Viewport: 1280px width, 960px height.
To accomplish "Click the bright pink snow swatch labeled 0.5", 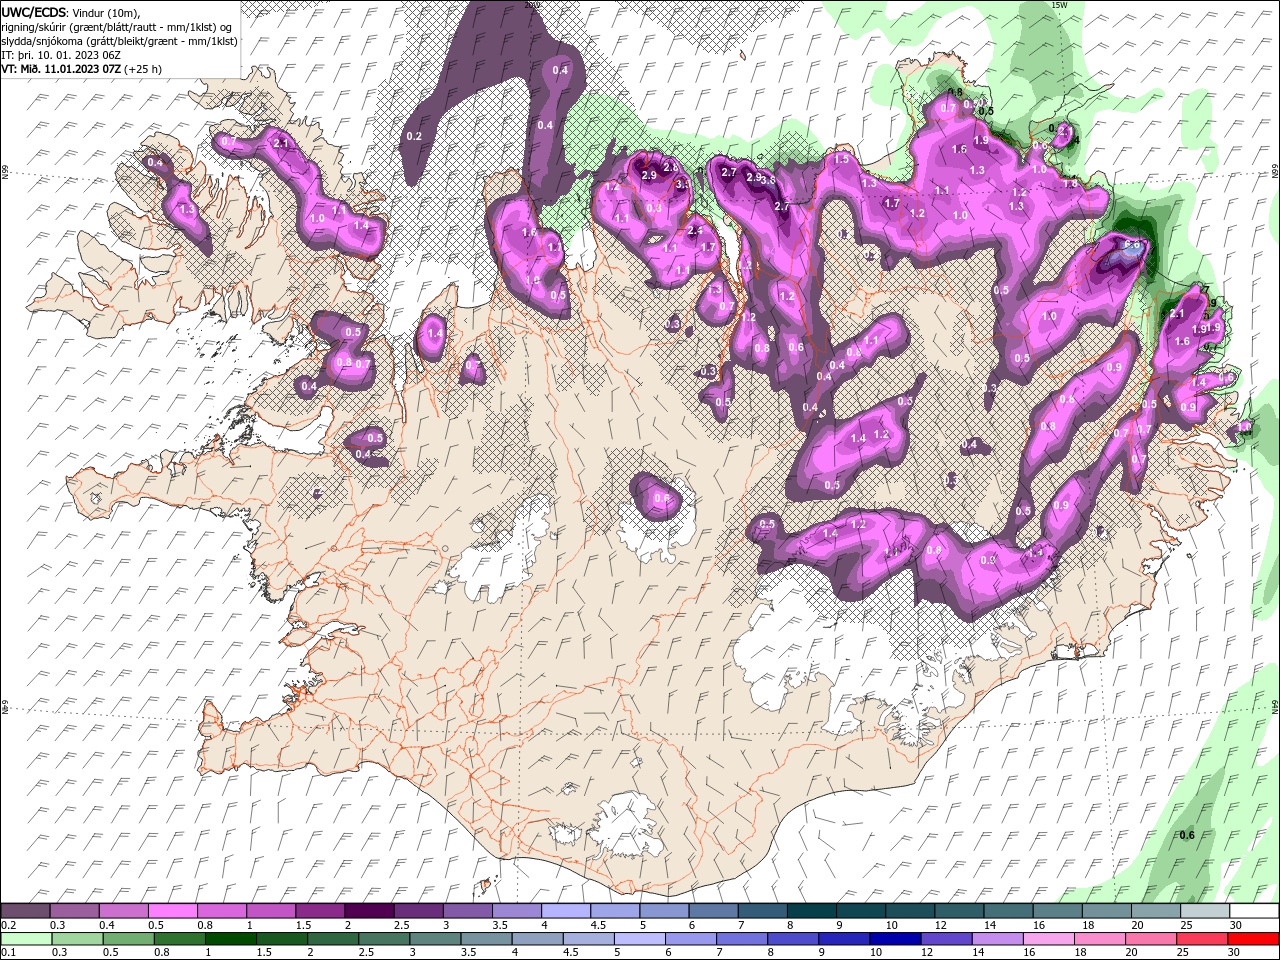I will [172, 911].
